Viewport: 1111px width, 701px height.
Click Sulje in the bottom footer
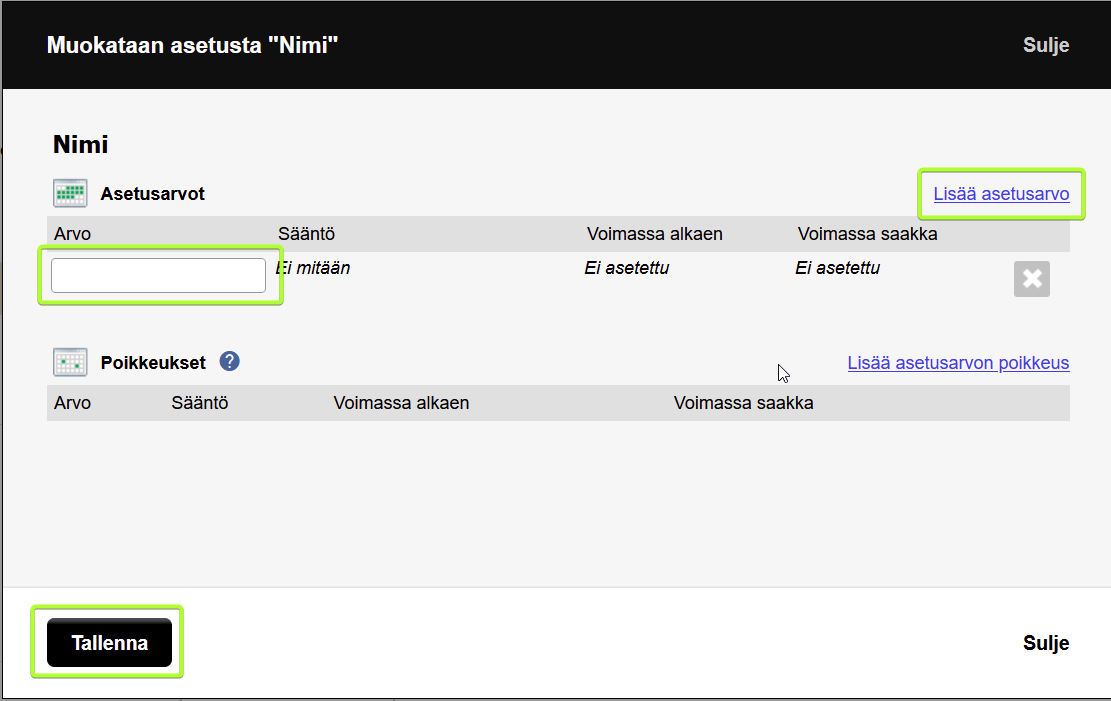1046,643
